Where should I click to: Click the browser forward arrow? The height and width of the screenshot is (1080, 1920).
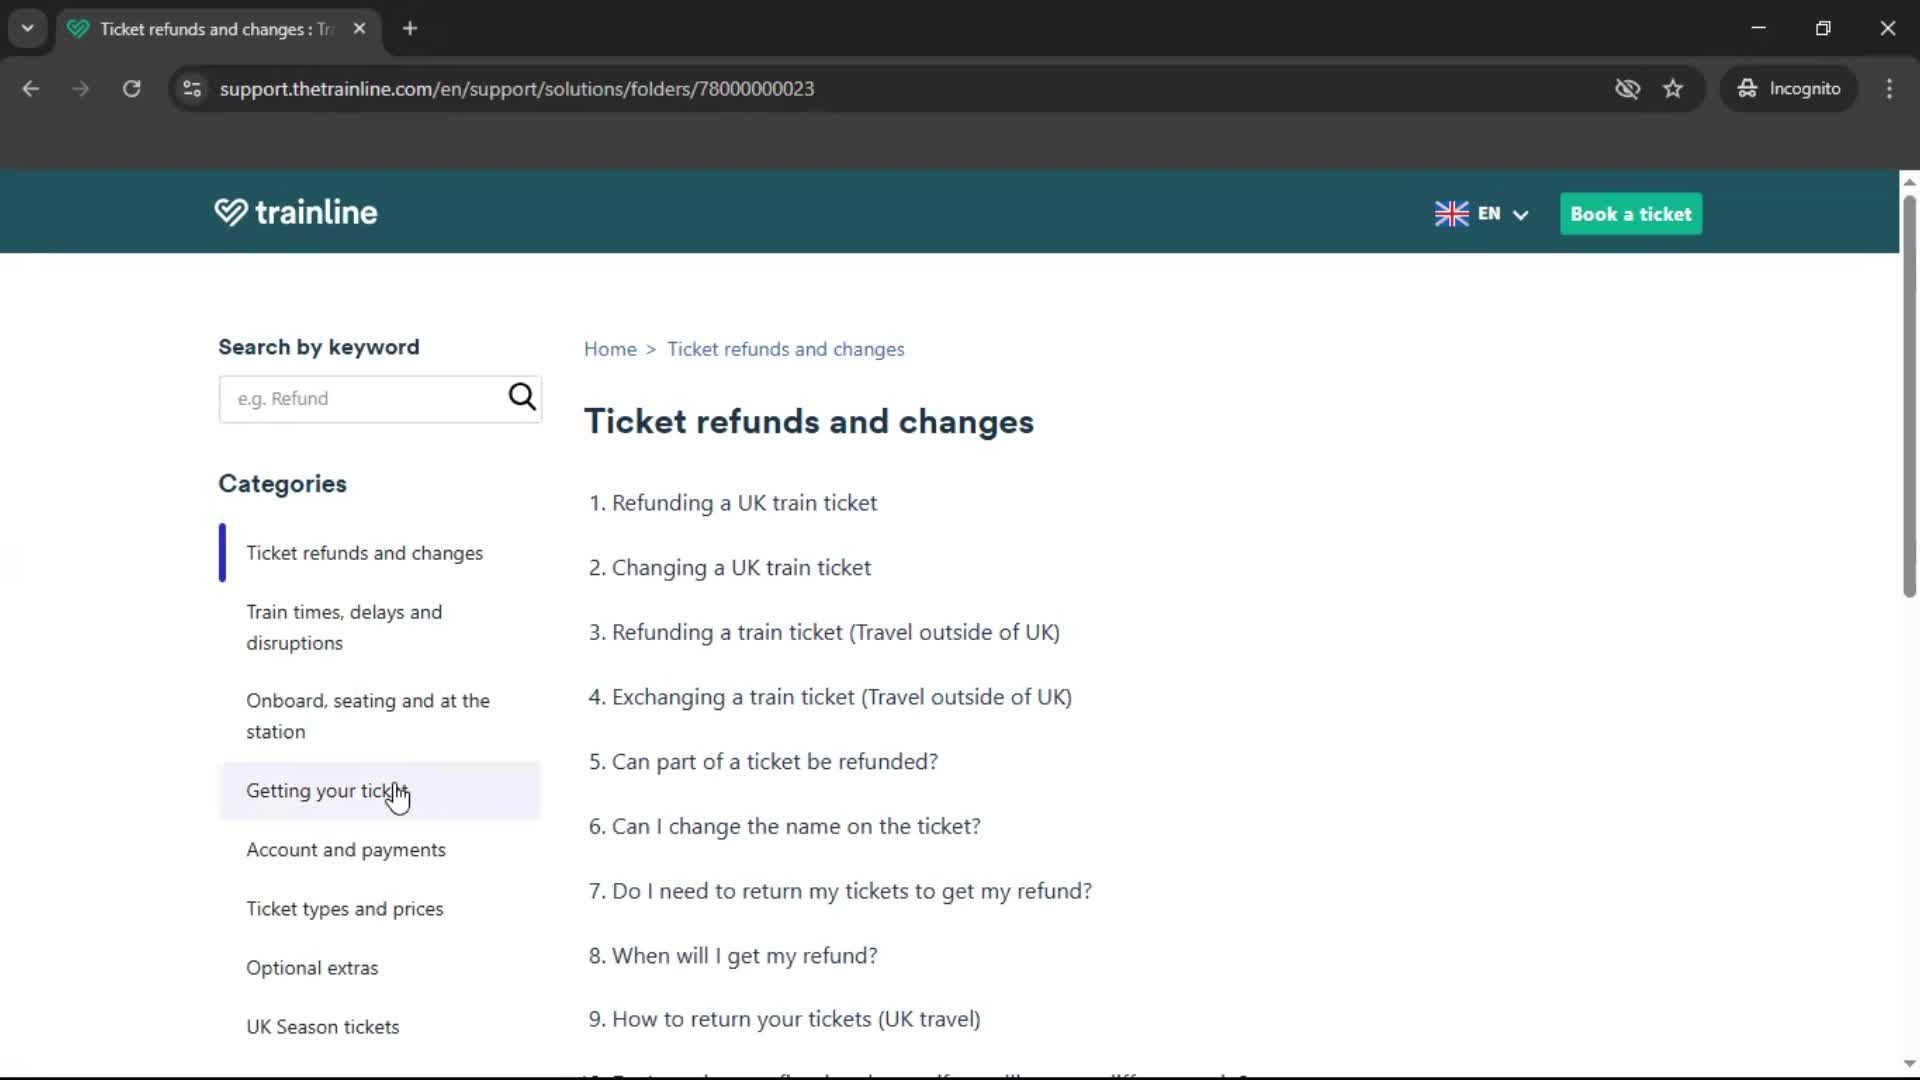[x=80, y=88]
